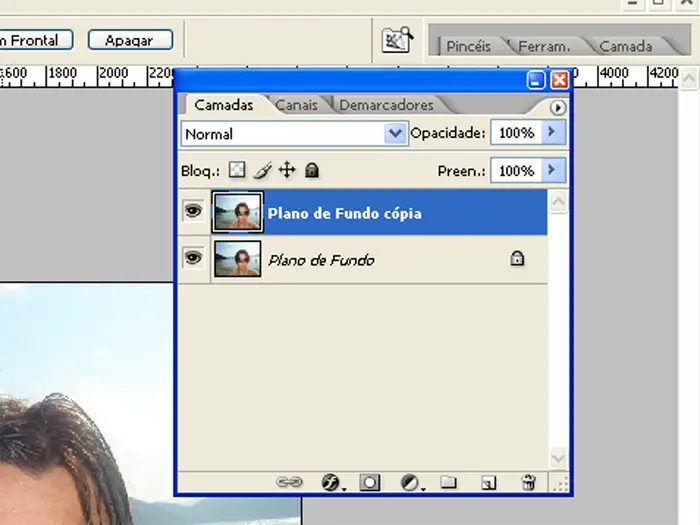Switch to the Demarcadores tab

386,105
